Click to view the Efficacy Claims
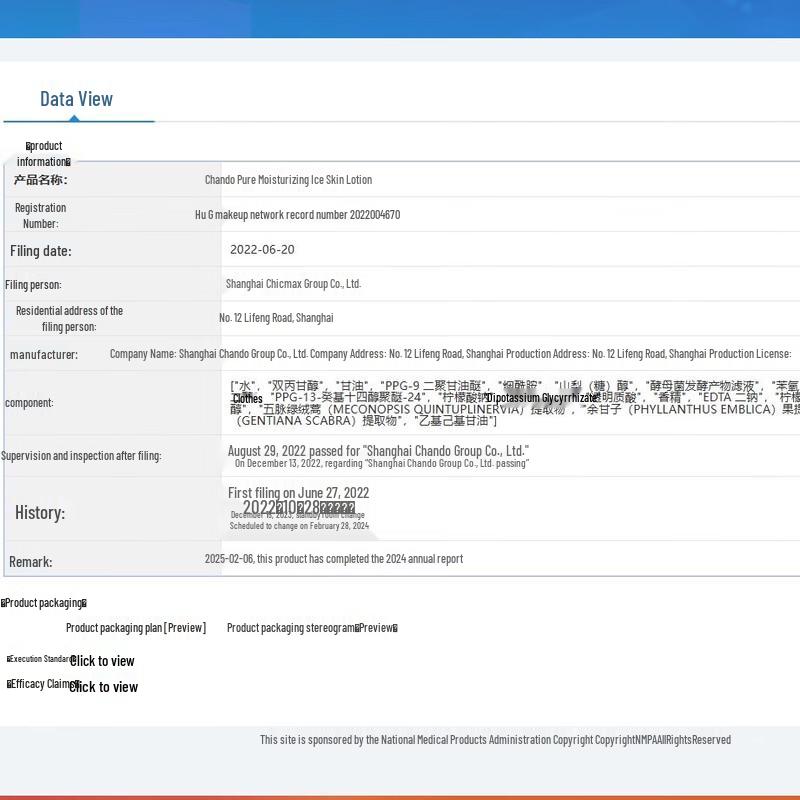 [x=104, y=687]
